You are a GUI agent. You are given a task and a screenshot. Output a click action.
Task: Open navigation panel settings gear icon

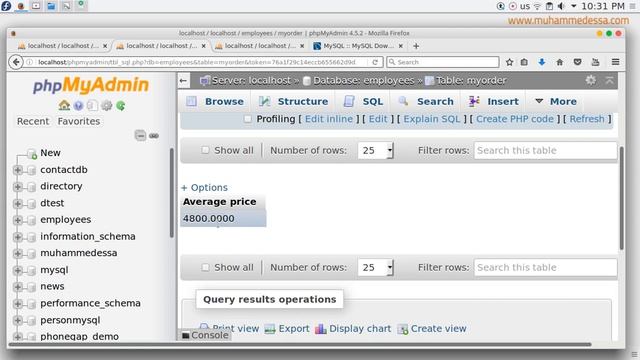[107, 106]
